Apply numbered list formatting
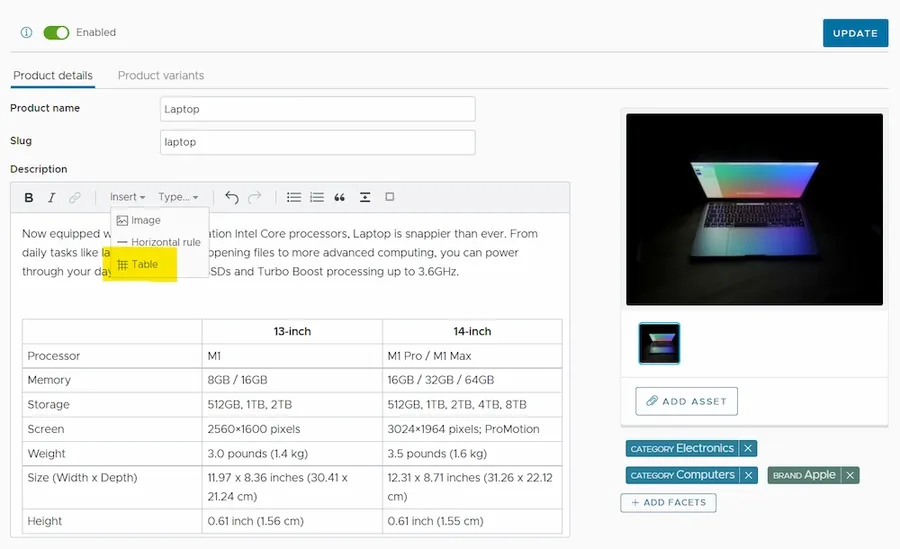The height and width of the screenshot is (549, 900). click(x=317, y=198)
